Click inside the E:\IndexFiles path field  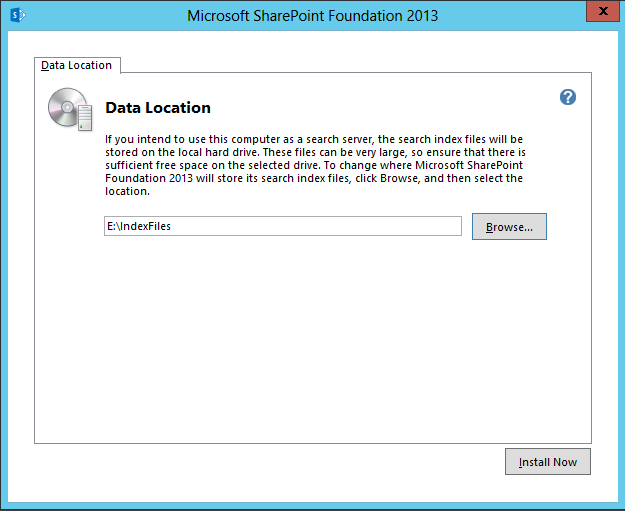tap(283, 226)
